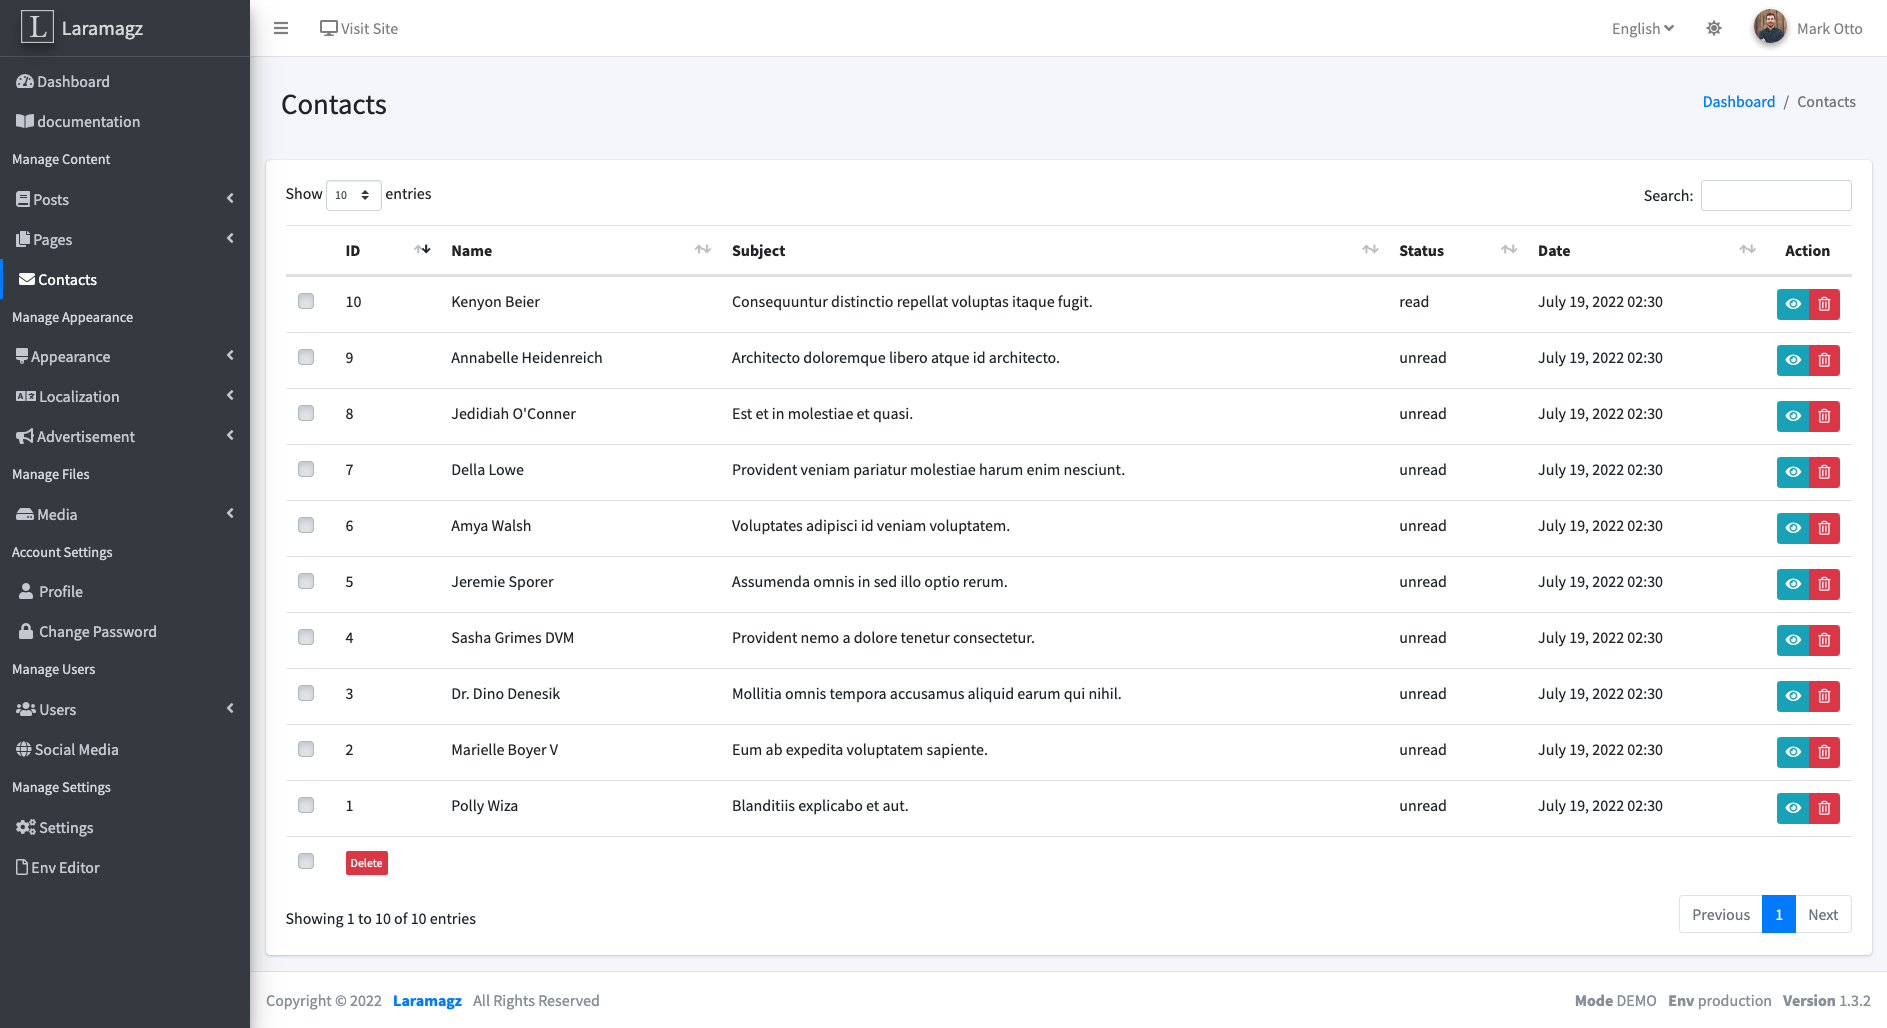Expand the Media sidebar section

coord(55,514)
